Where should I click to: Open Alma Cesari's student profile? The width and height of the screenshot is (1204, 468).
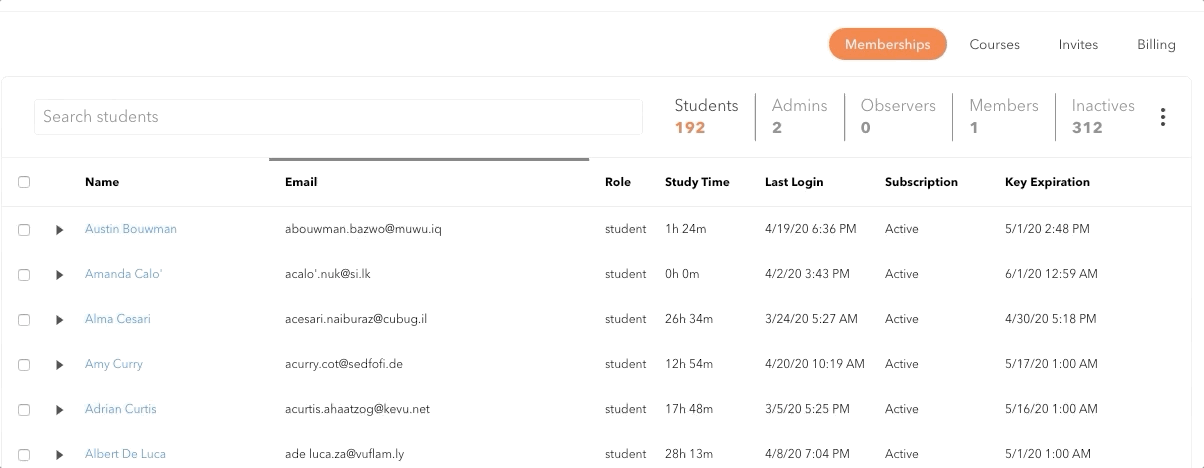(x=118, y=319)
